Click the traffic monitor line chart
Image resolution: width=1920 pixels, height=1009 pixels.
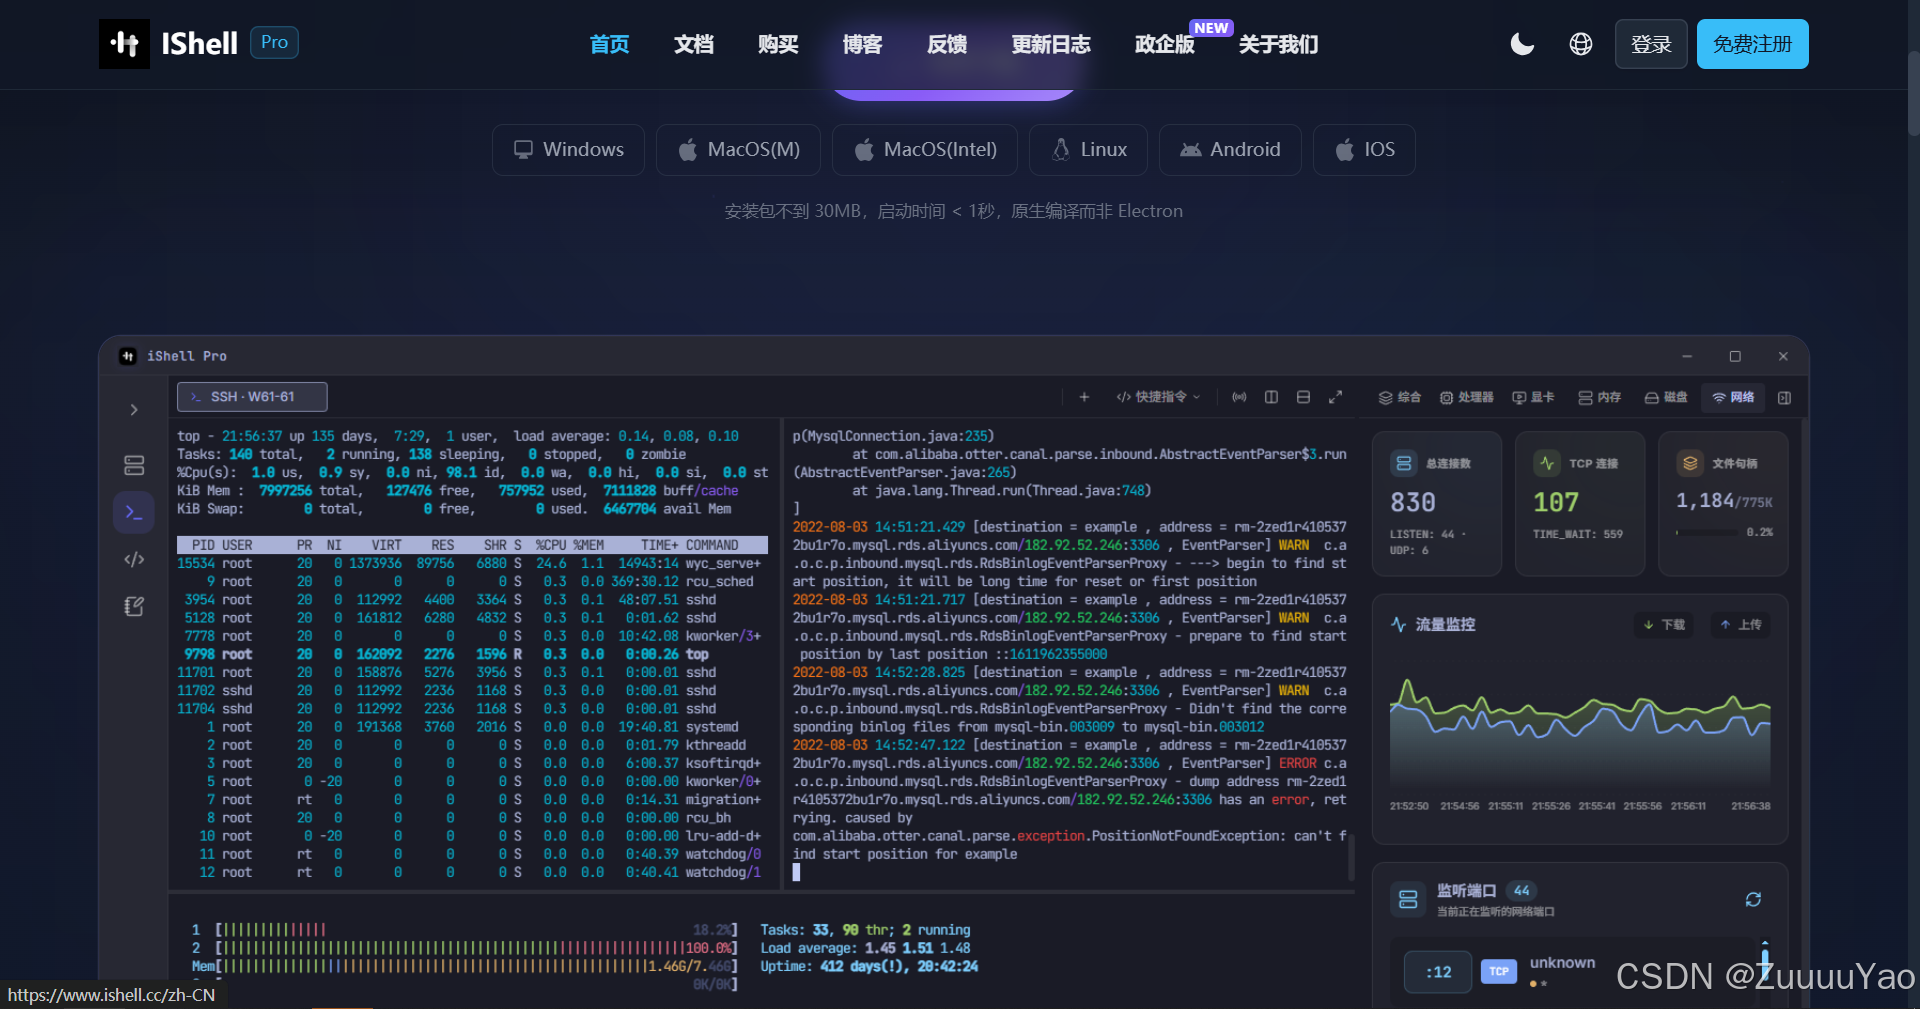1580,736
